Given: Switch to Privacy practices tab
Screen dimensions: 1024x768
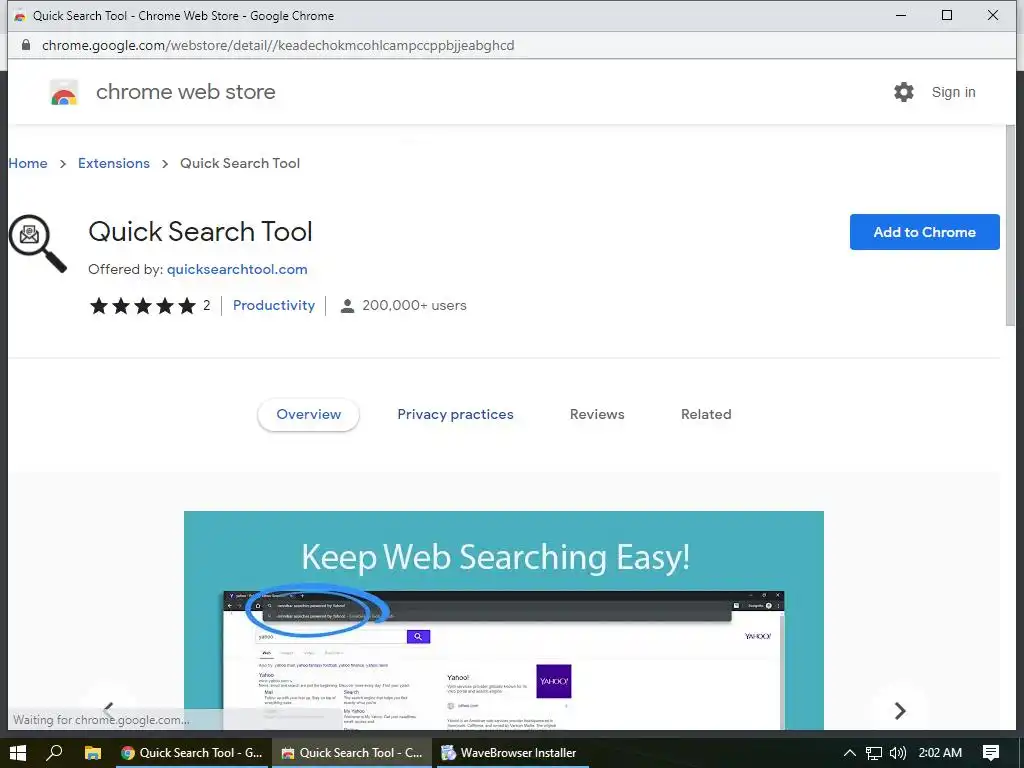Looking at the screenshot, I should [455, 414].
